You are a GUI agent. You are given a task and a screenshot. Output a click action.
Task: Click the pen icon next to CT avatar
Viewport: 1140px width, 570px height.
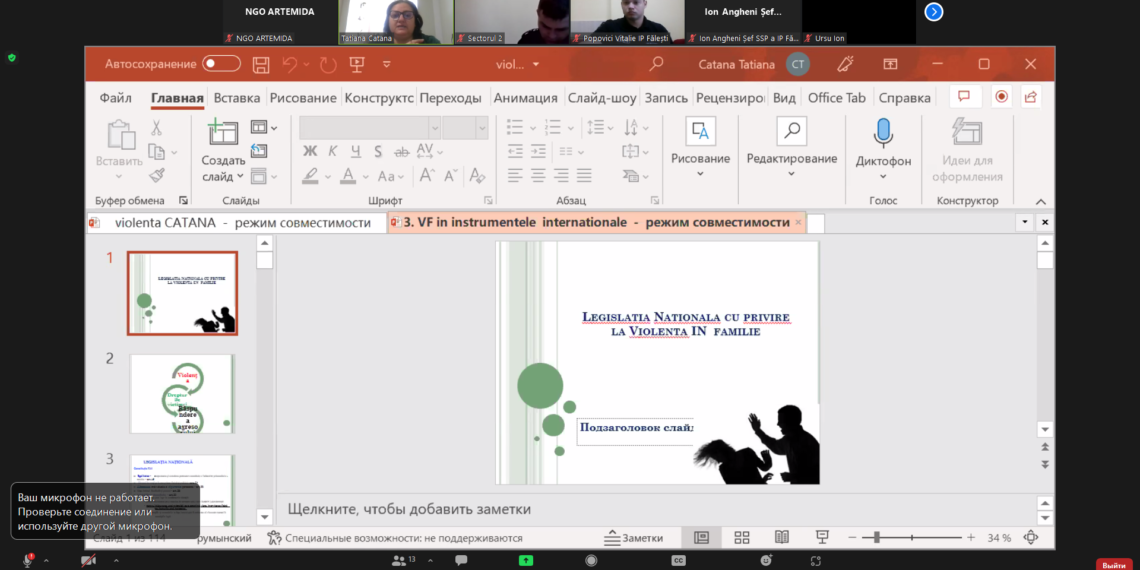(845, 64)
